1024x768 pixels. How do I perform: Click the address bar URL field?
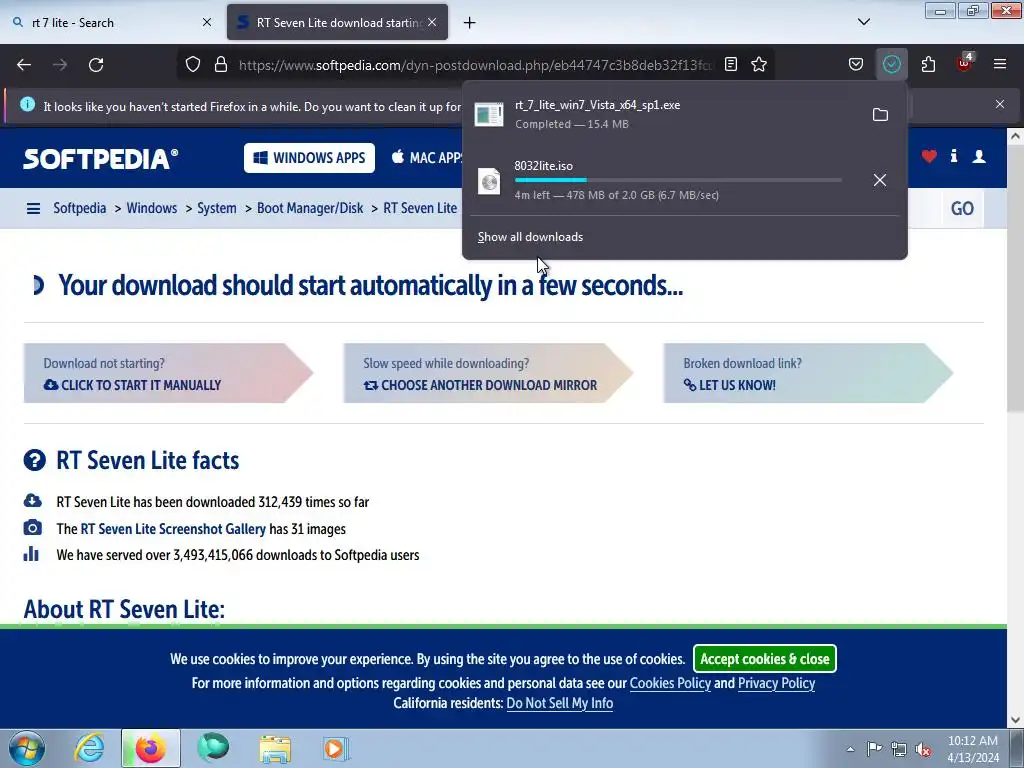pyautogui.click(x=475, y=65)
